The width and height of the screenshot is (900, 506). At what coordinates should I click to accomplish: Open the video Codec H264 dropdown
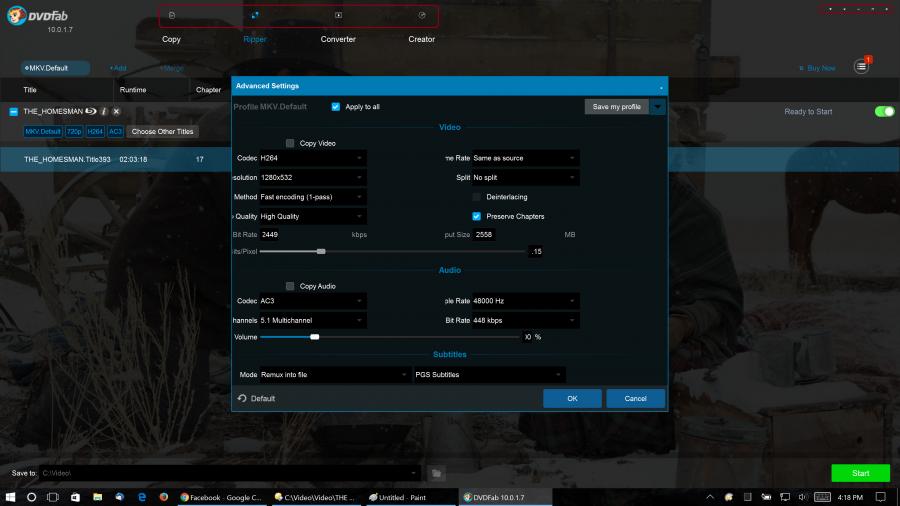(x=312, y=158)
